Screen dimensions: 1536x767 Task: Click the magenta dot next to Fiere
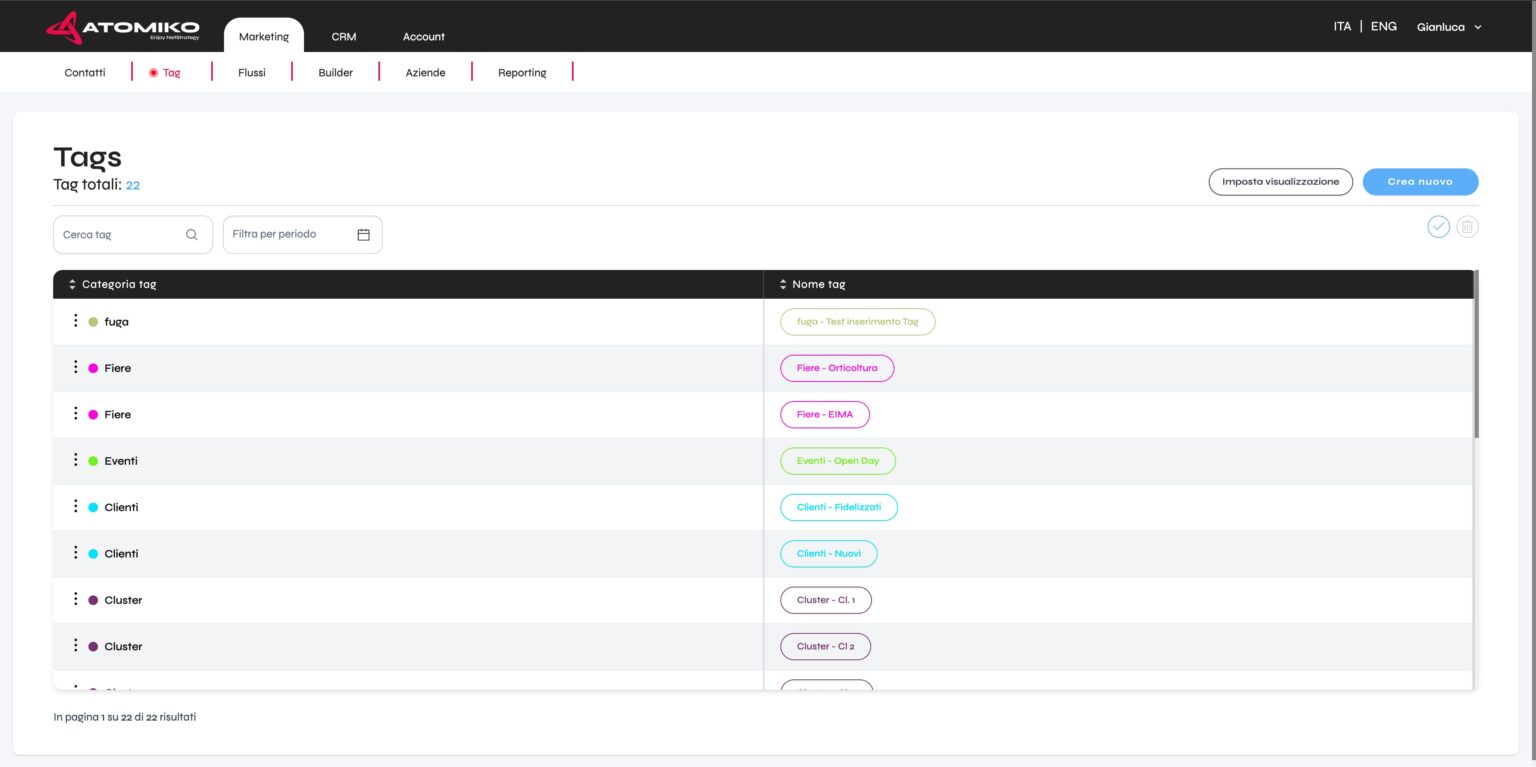[93, 368]
